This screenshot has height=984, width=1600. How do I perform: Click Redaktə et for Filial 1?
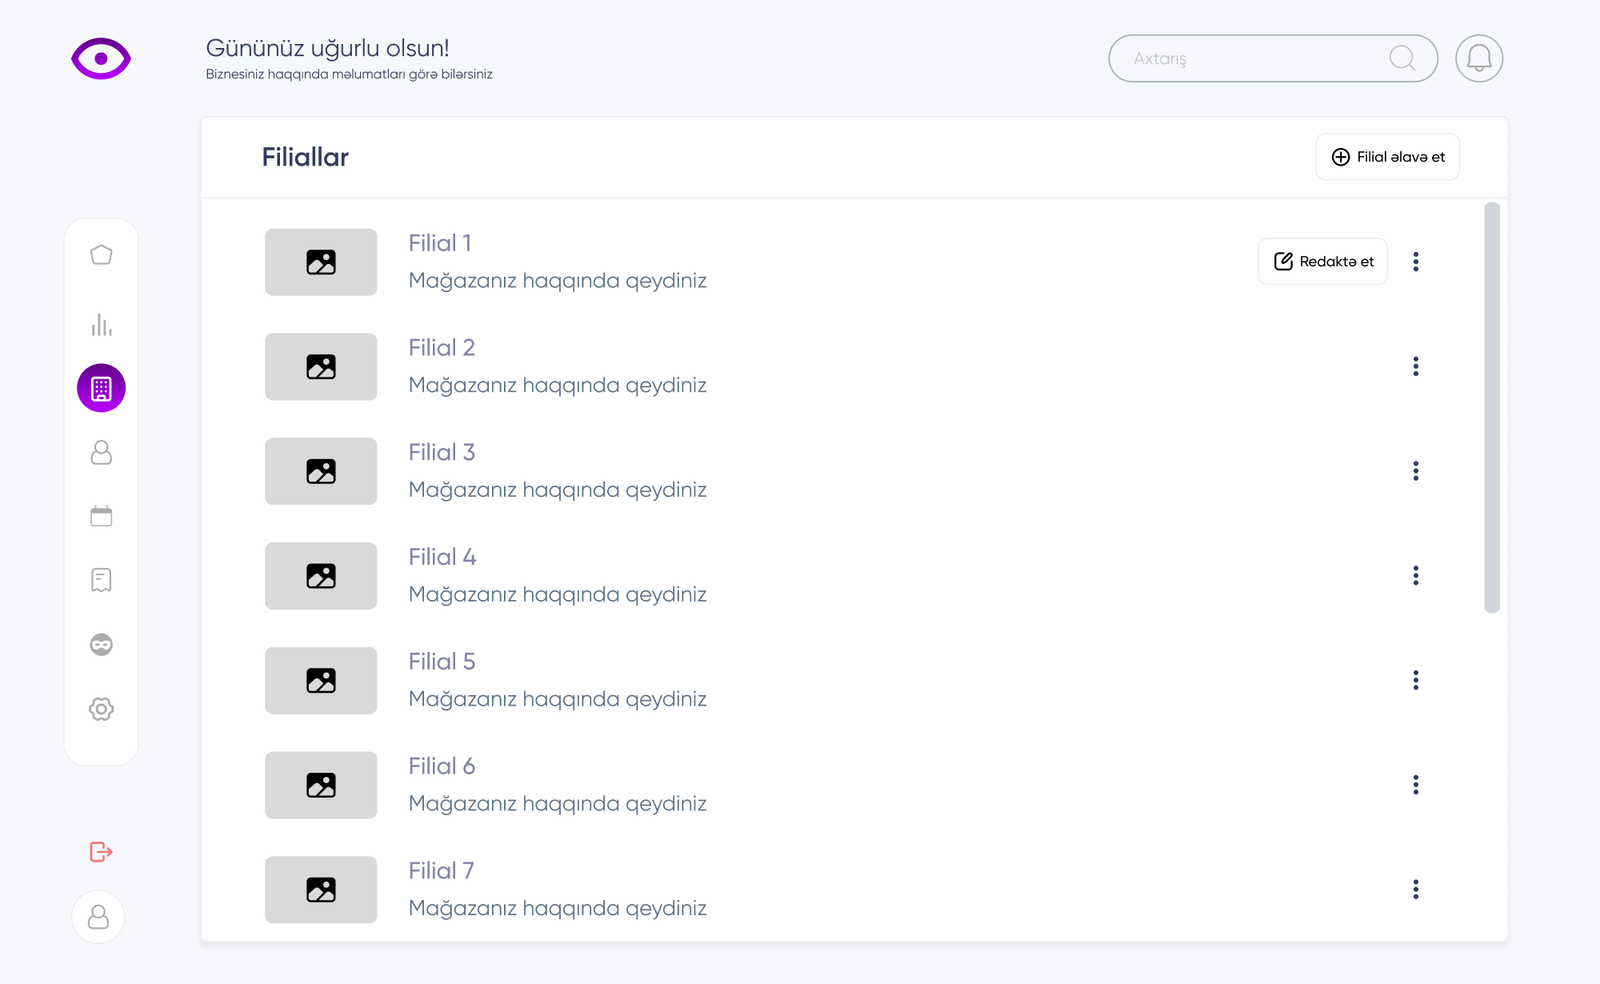(x=1322, y=262)
